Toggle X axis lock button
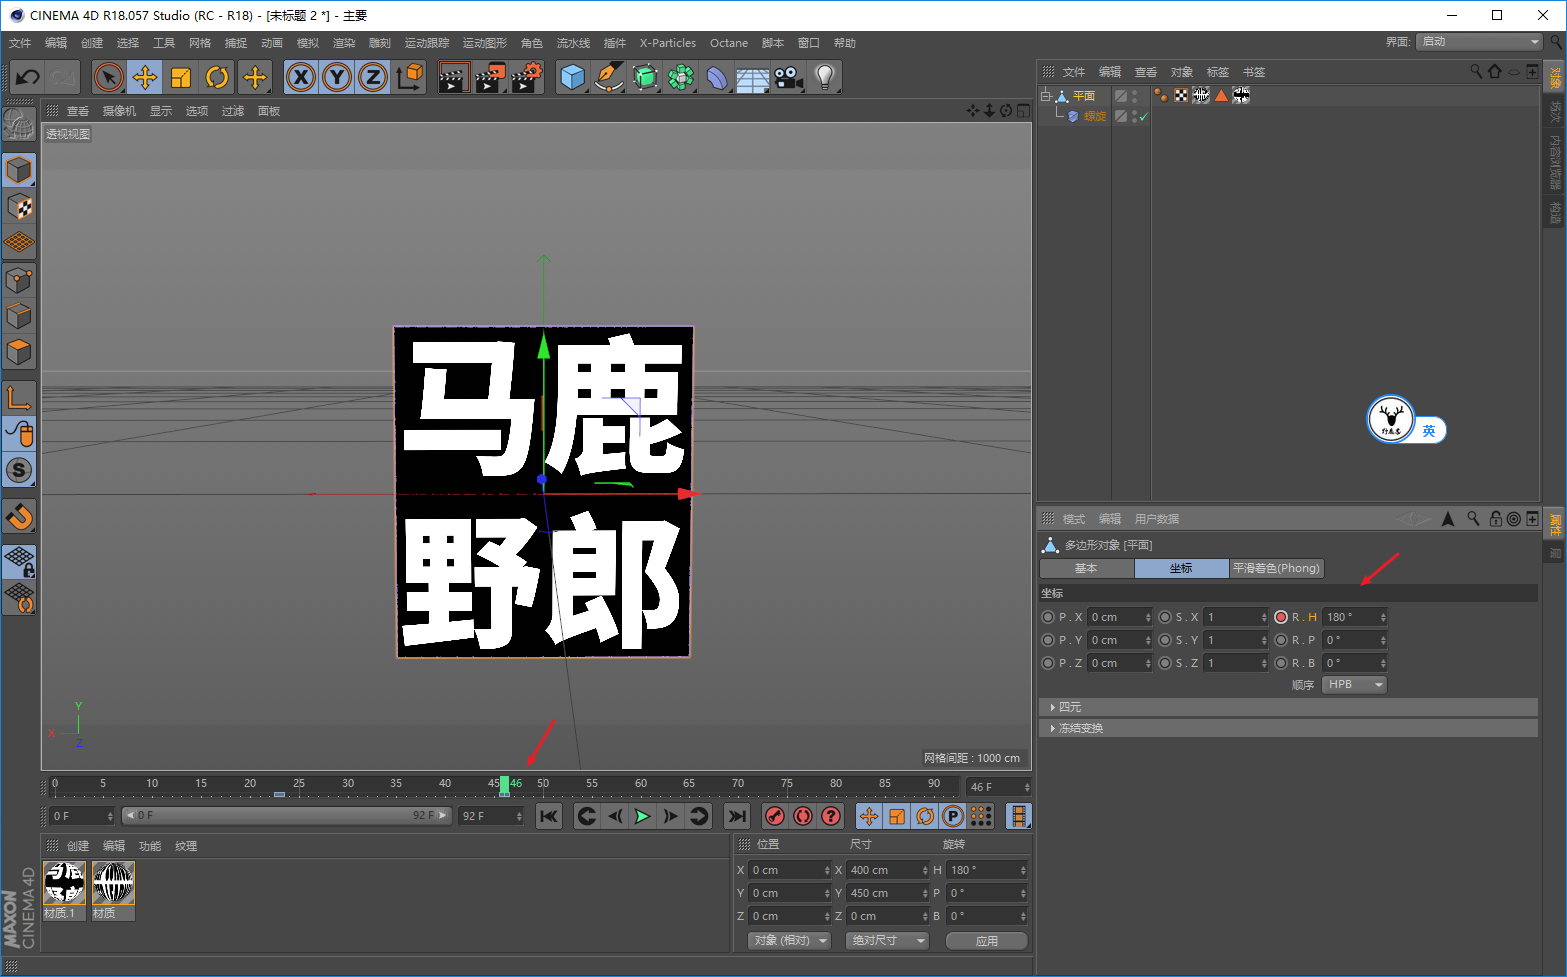 point(301,77)
